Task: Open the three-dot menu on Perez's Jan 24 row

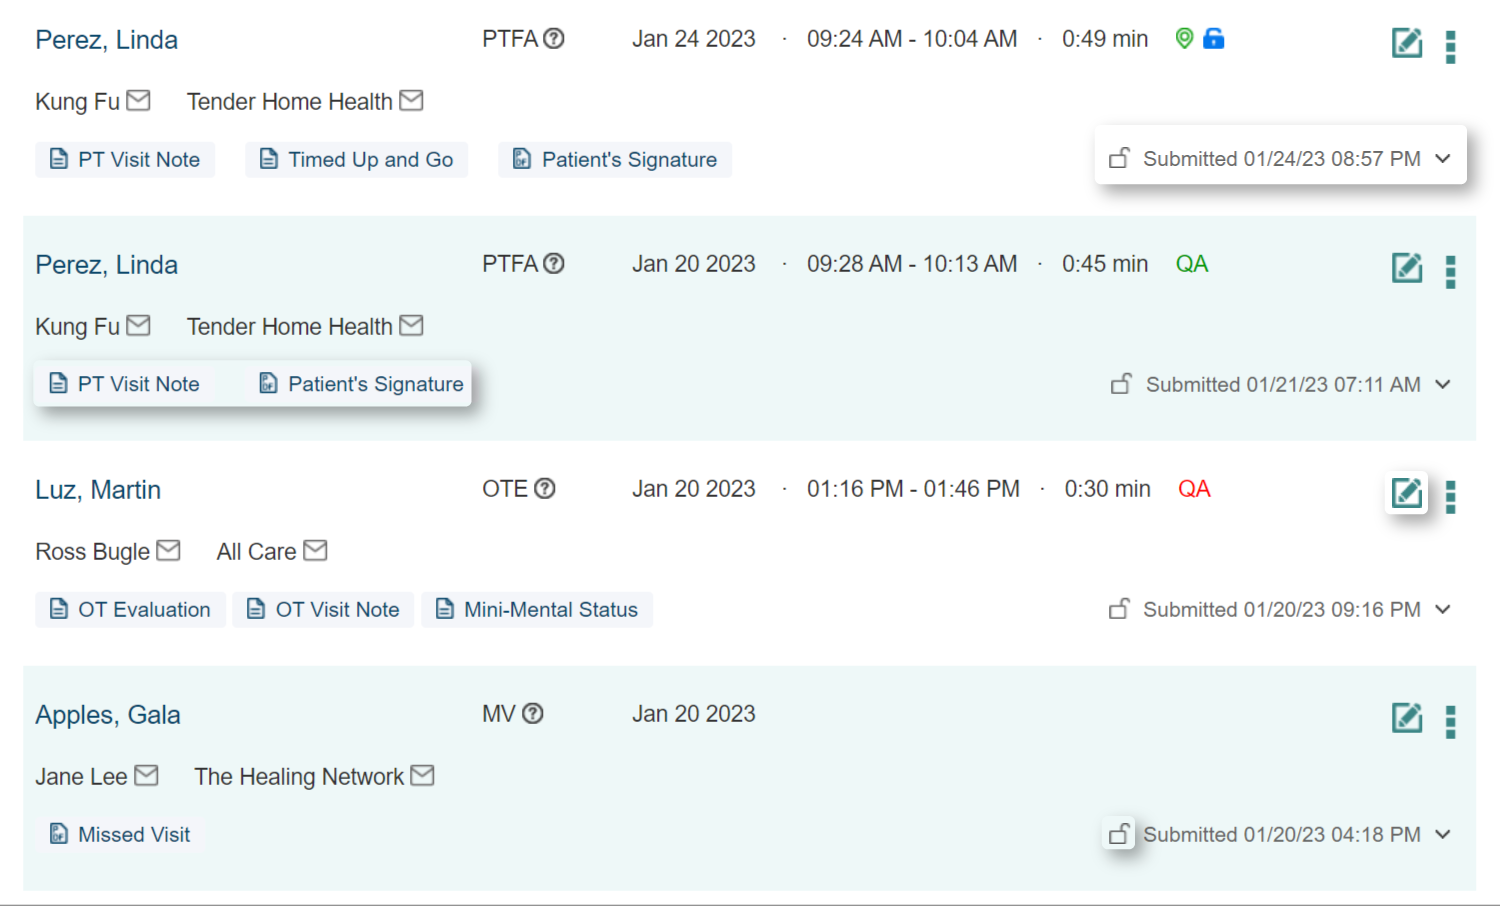Action: coord(1451,46)
